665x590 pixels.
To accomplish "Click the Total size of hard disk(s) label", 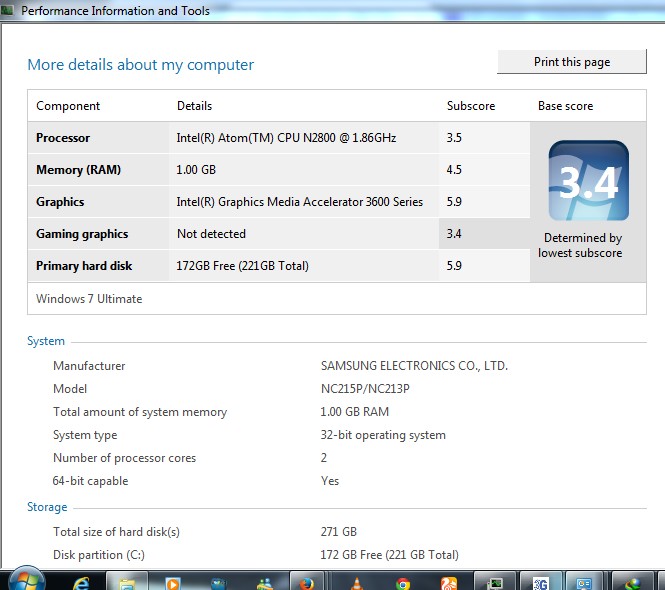I will 116,532.
